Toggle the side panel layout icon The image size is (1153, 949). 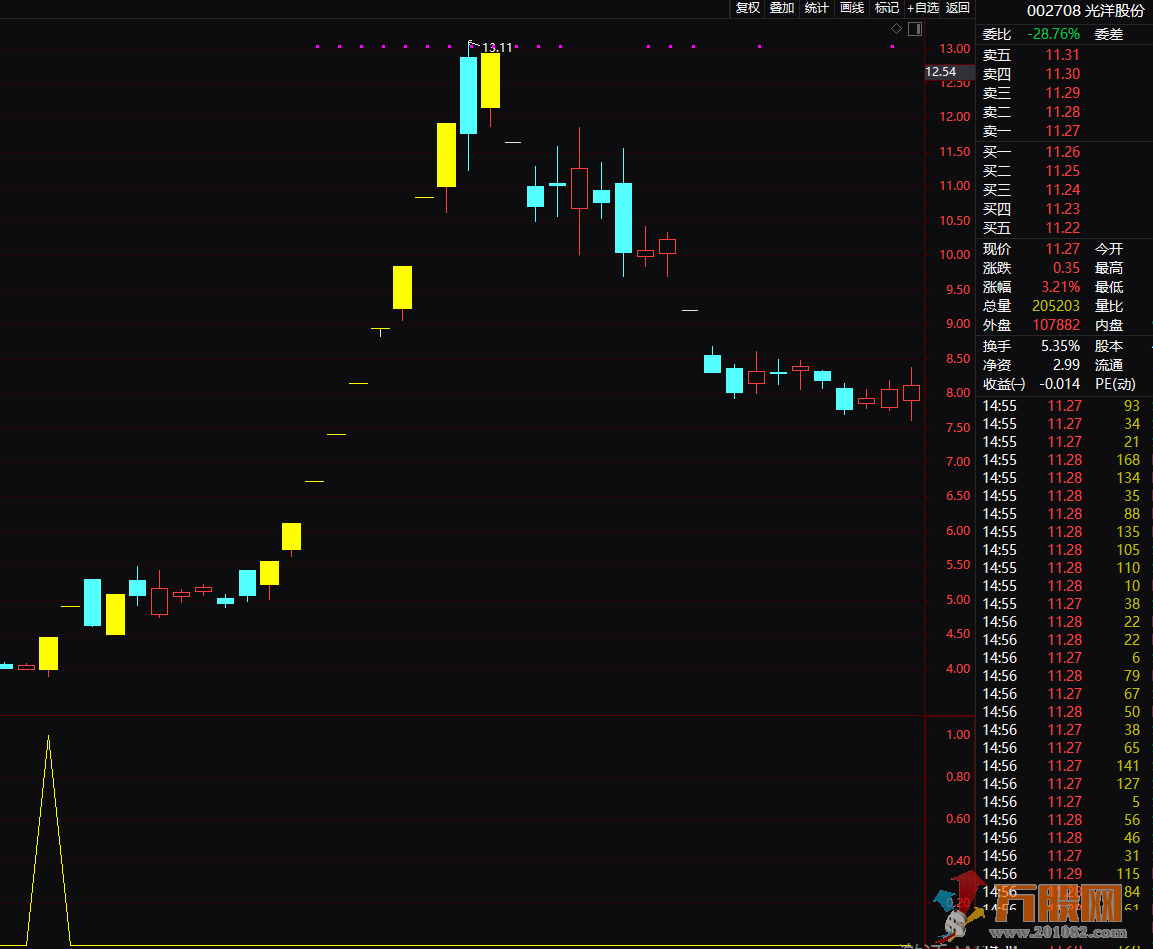tap(914, 29)
